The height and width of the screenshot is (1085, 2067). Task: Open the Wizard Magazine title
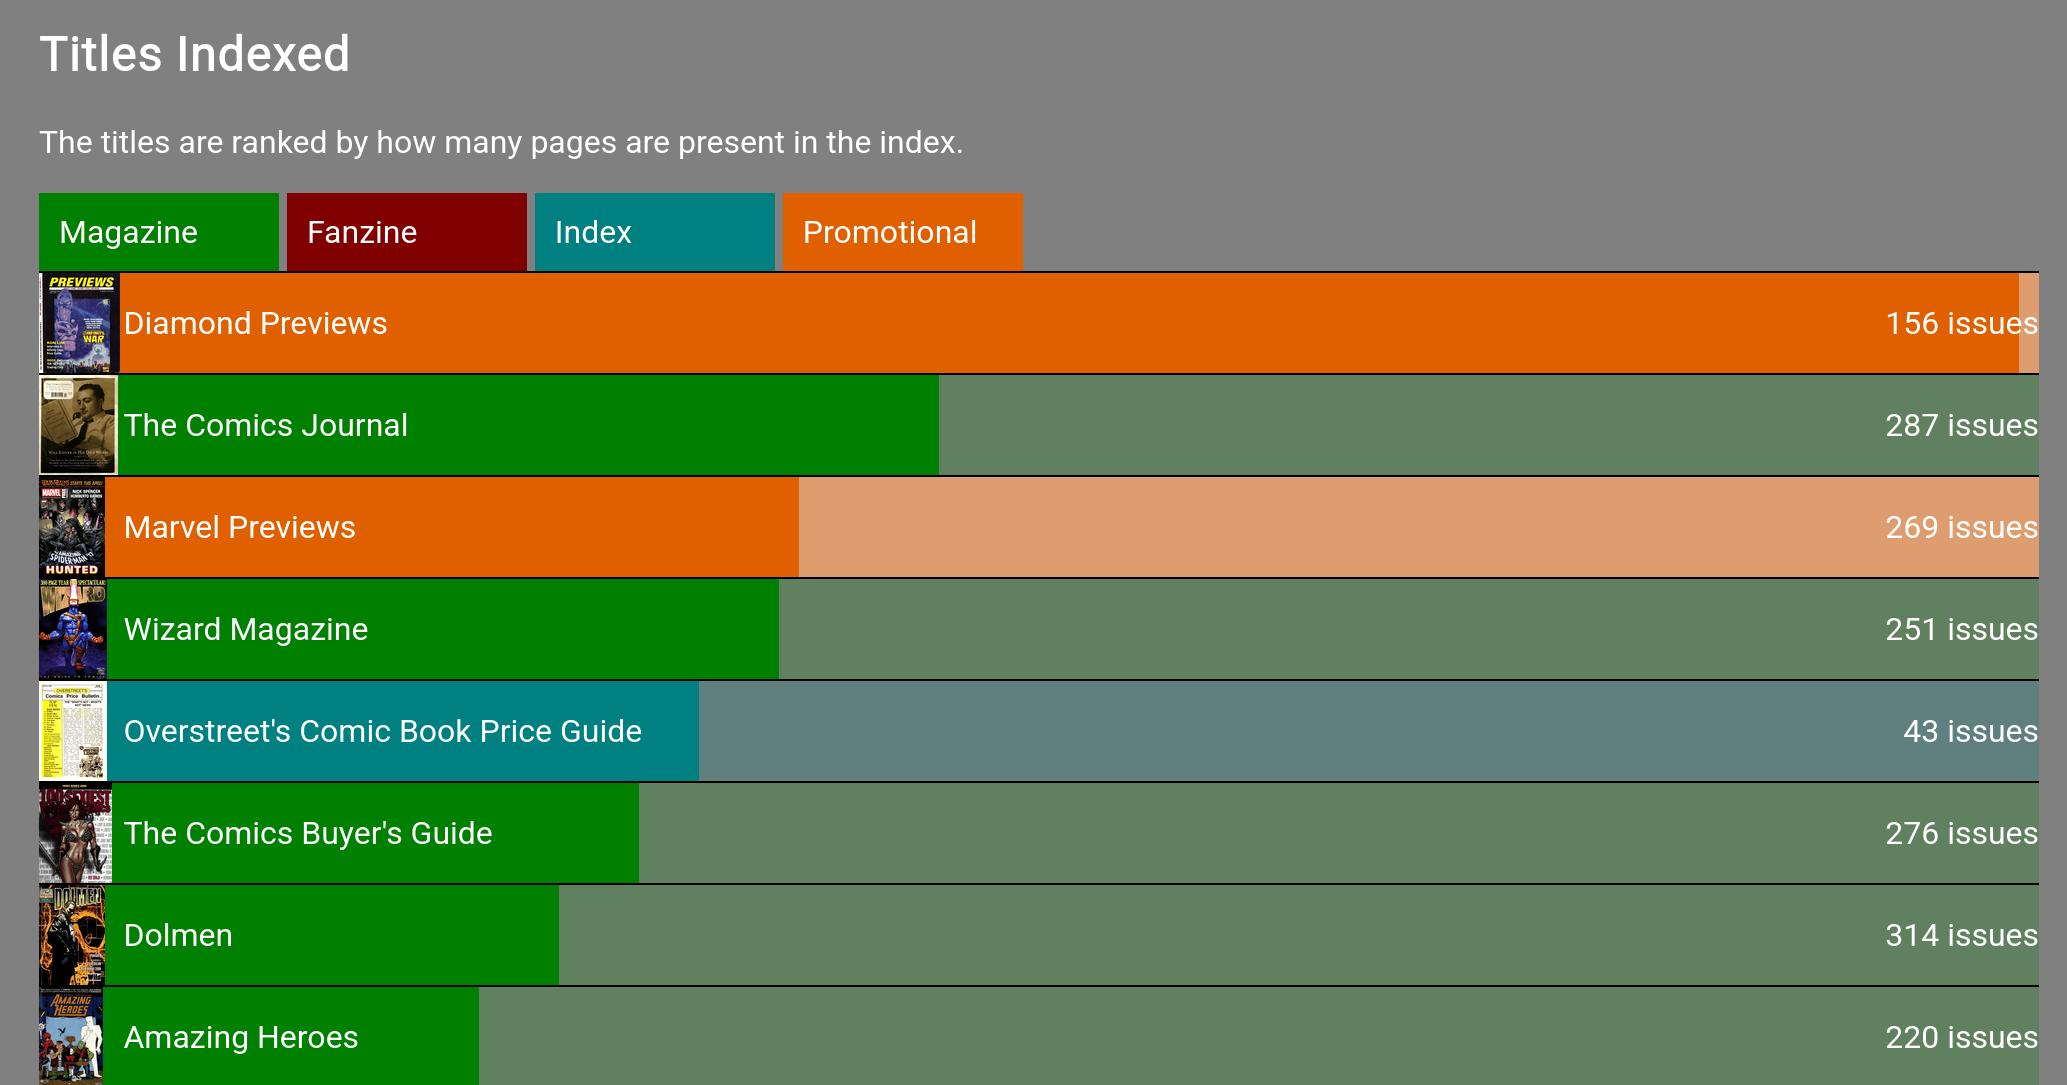245,629
